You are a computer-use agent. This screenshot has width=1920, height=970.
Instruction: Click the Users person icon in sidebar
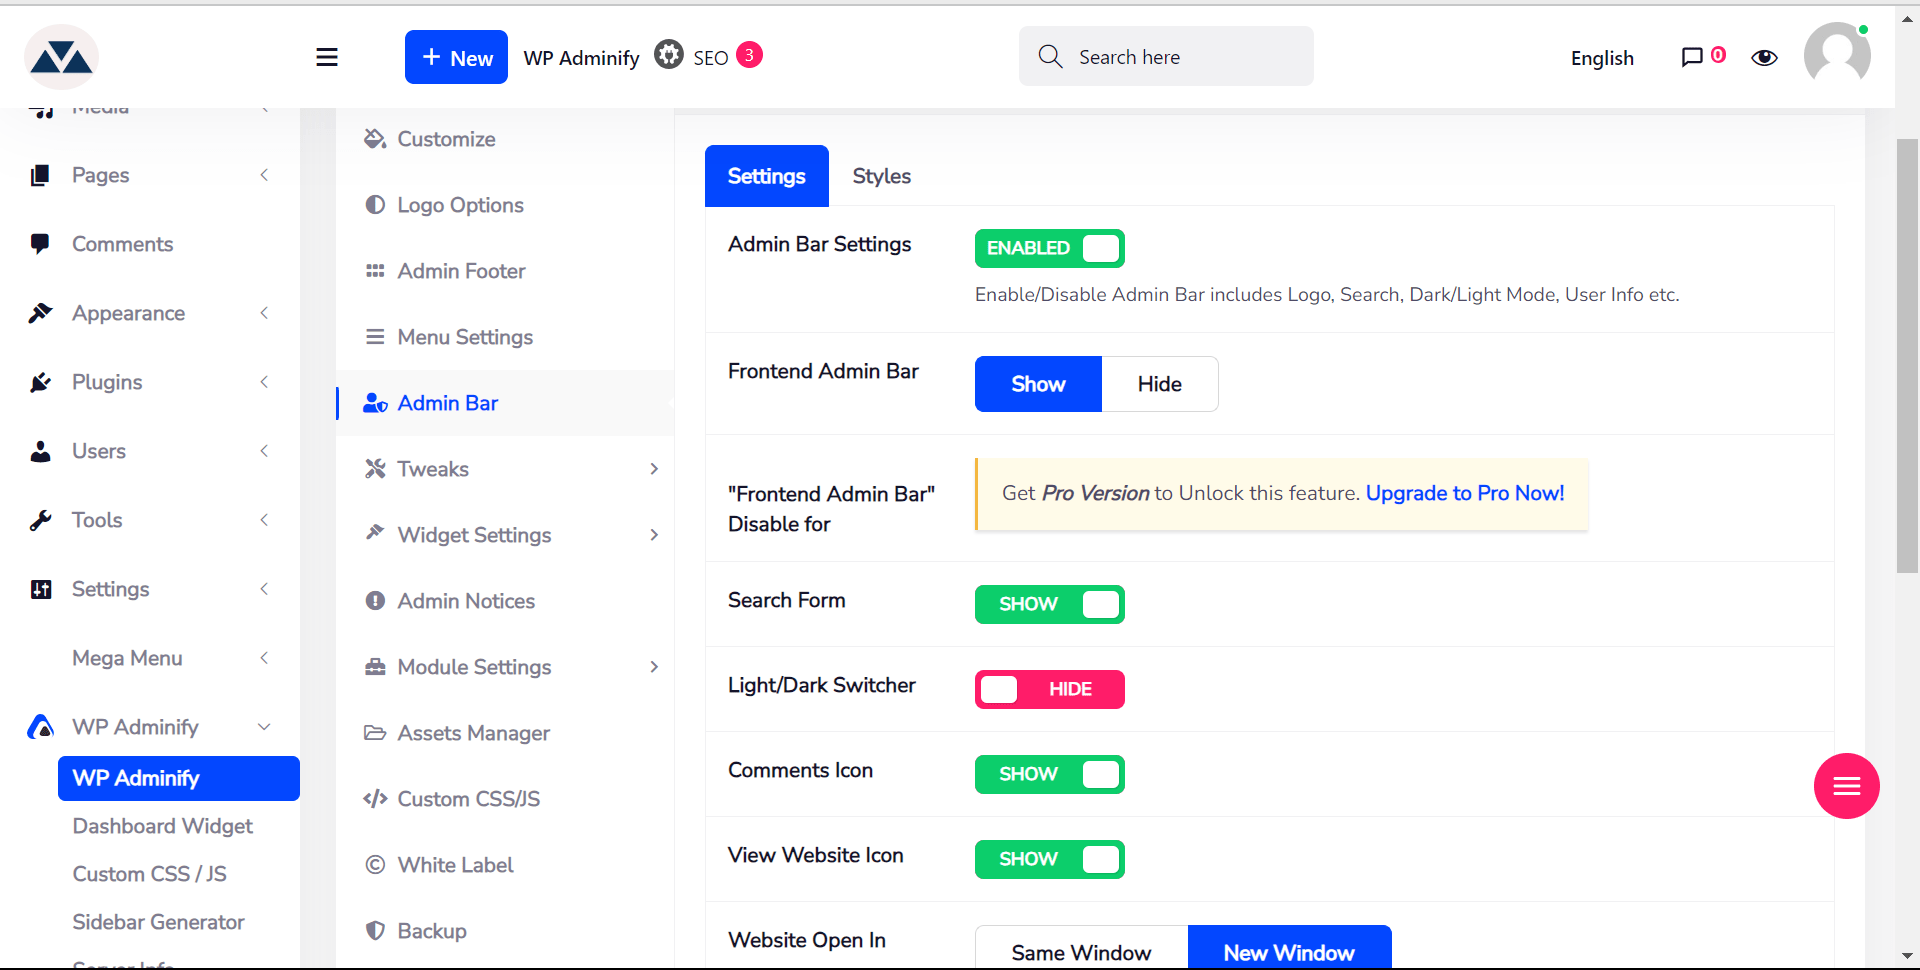click(40, 451)
